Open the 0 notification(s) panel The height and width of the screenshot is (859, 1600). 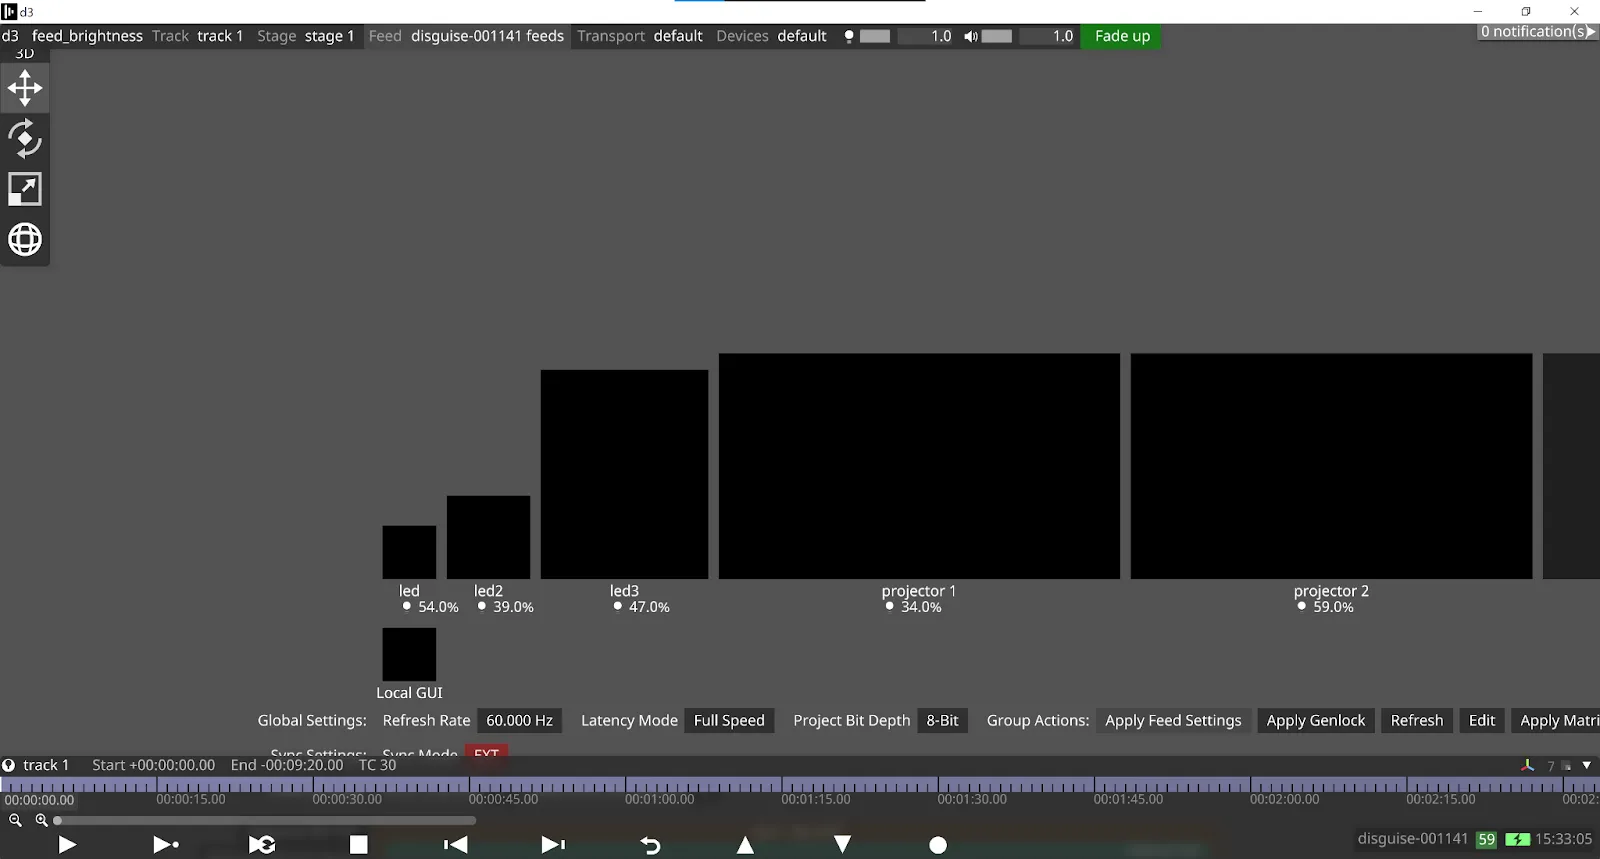click(x=1538, y=32)
